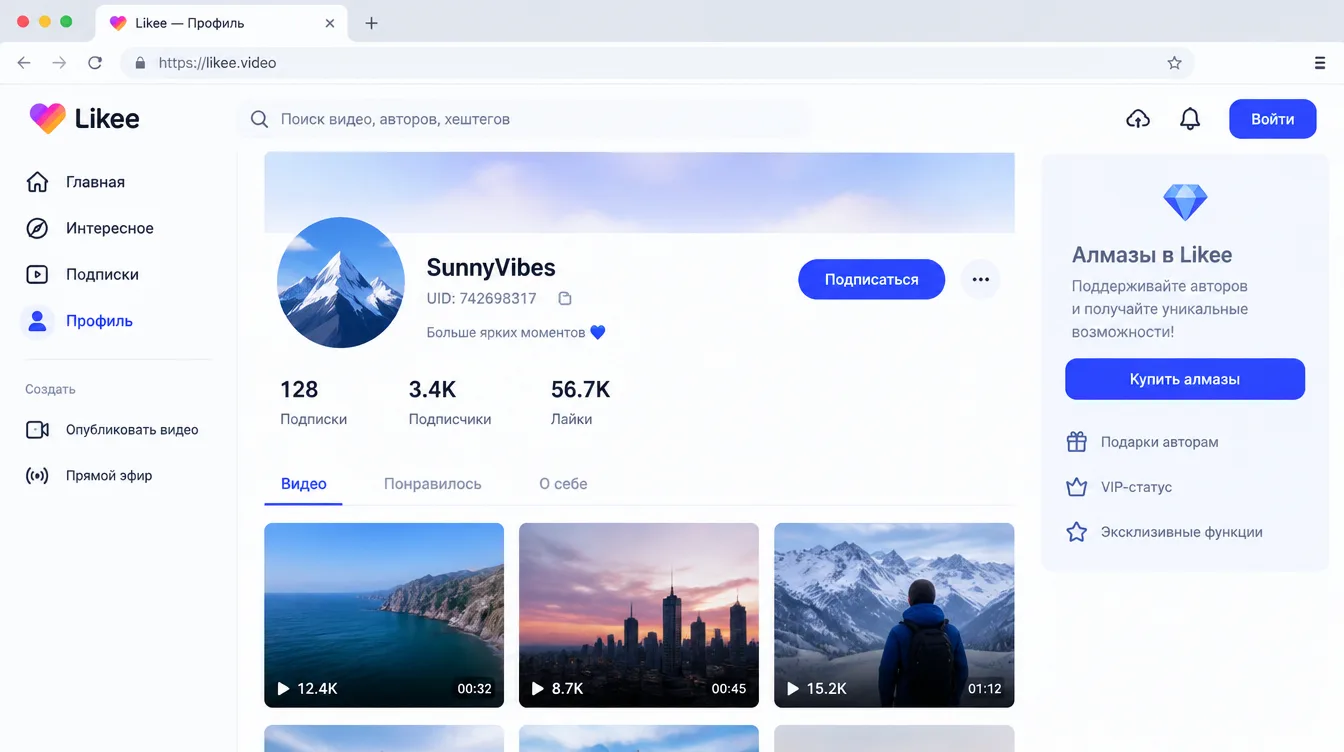Screen dimensions: 1344x752
Task: Click the Подписки play icon
Action: tap(37, 274)
